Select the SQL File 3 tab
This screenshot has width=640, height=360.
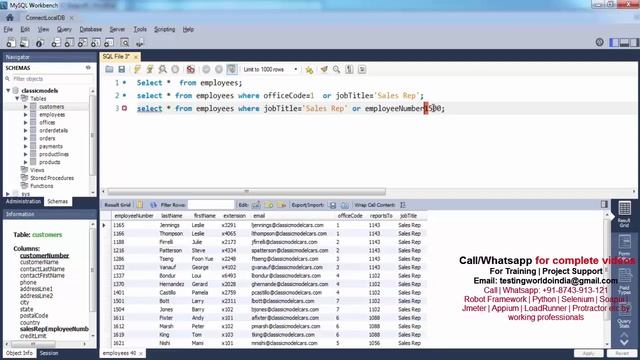[116, 56]
